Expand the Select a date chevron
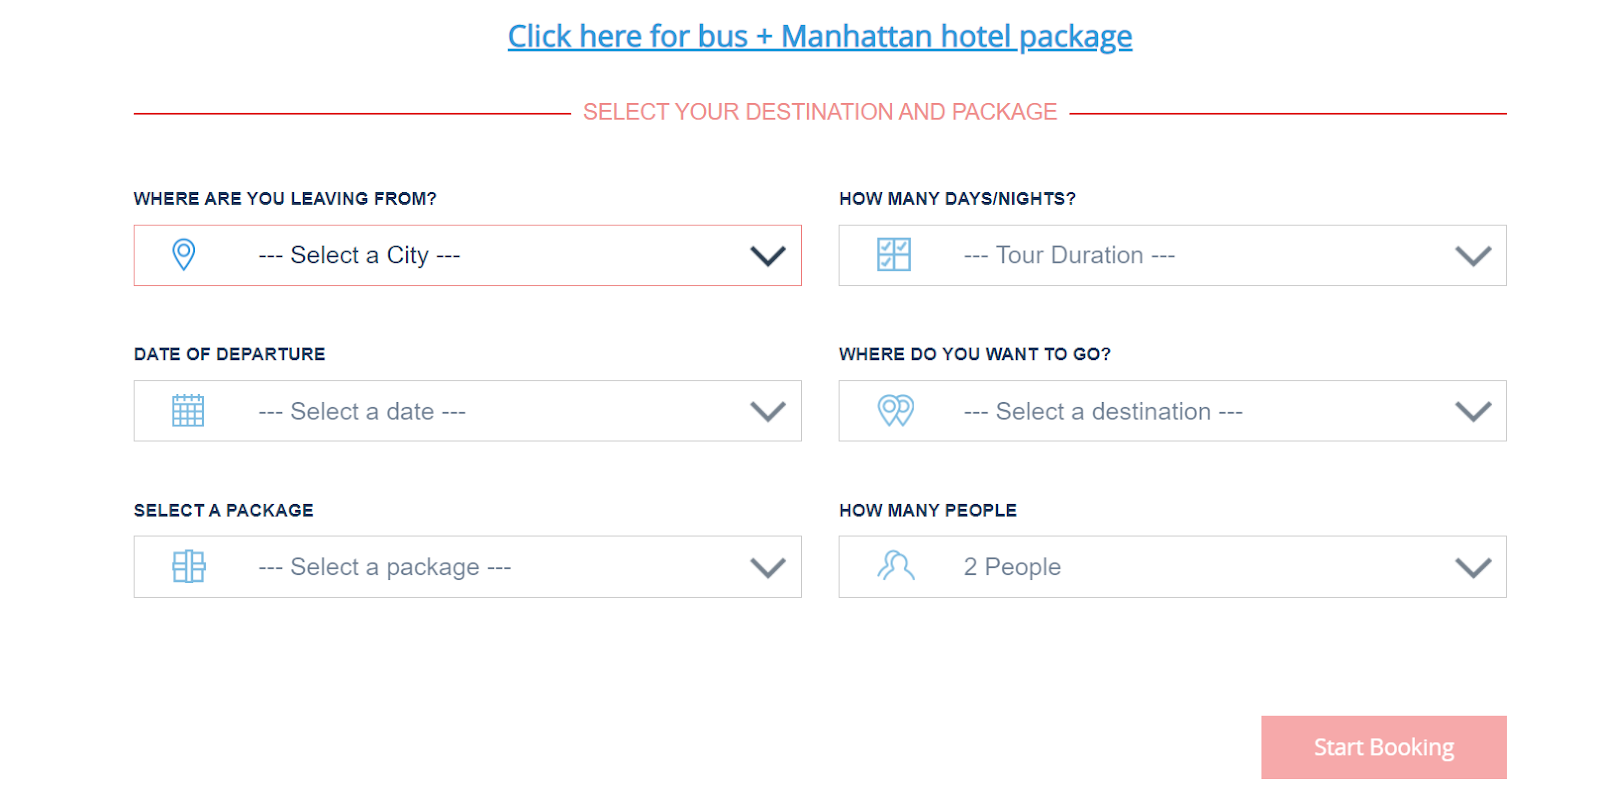The width and height of the screenshot is (1600, 786). pos(768,412)
